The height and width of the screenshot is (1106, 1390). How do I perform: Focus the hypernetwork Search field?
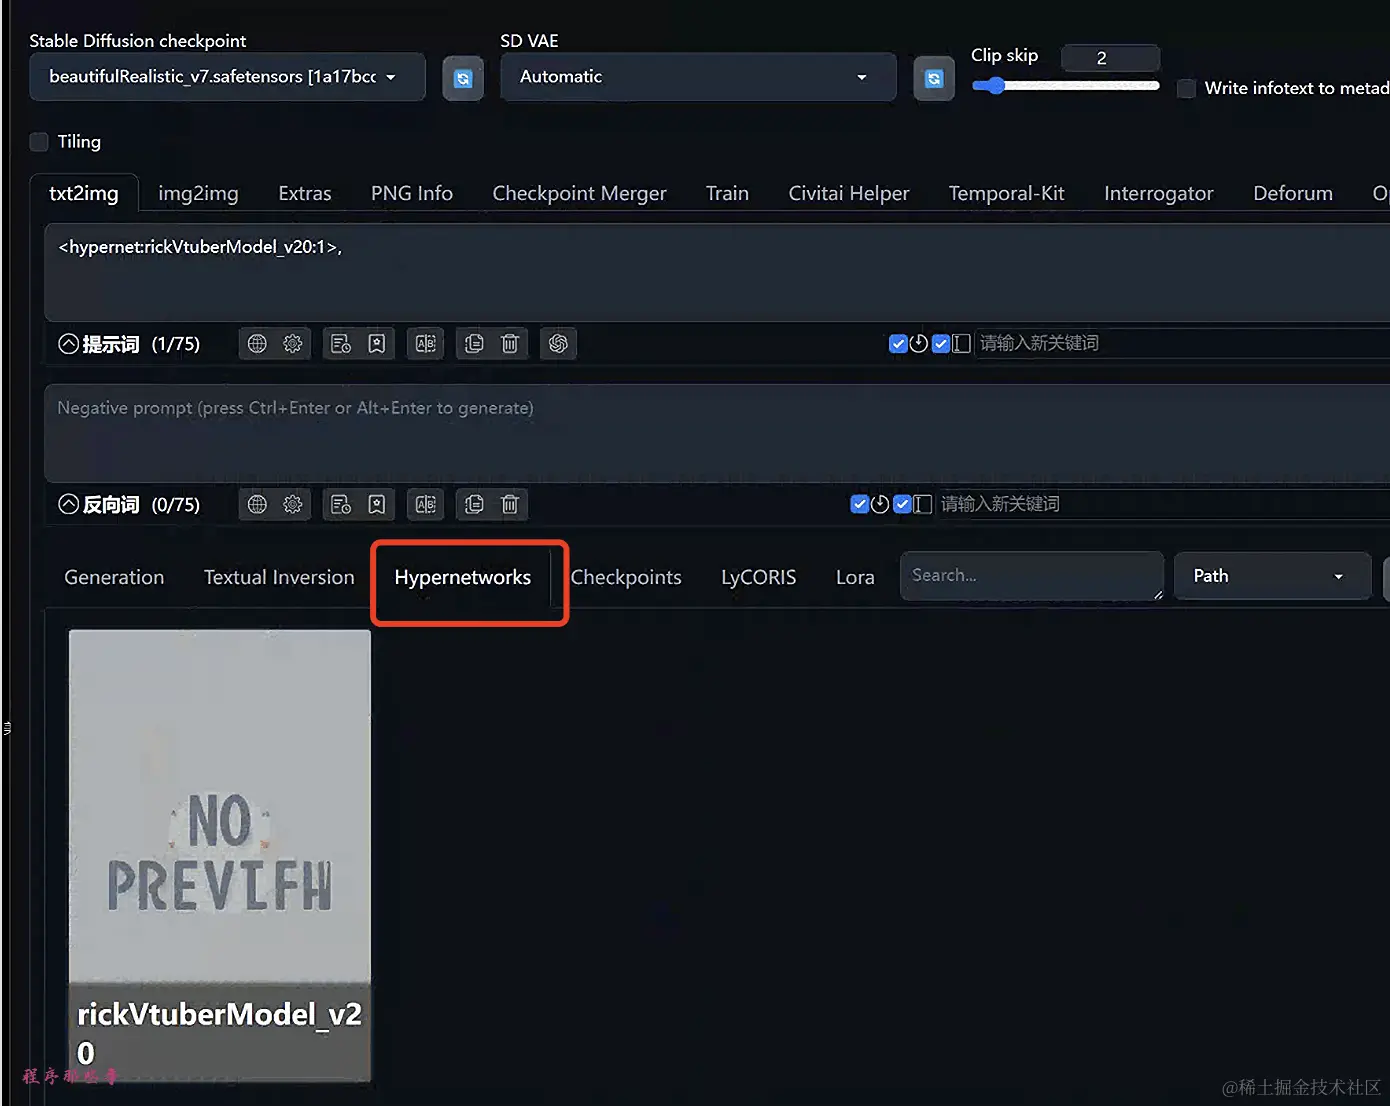pos(1032,576)
